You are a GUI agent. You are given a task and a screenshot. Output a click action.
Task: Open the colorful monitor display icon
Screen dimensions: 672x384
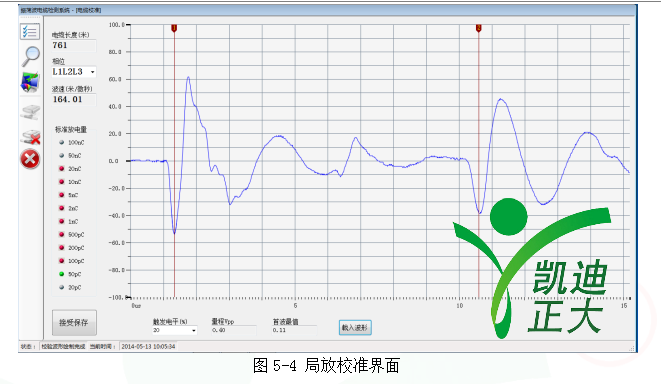click(30, 82)
